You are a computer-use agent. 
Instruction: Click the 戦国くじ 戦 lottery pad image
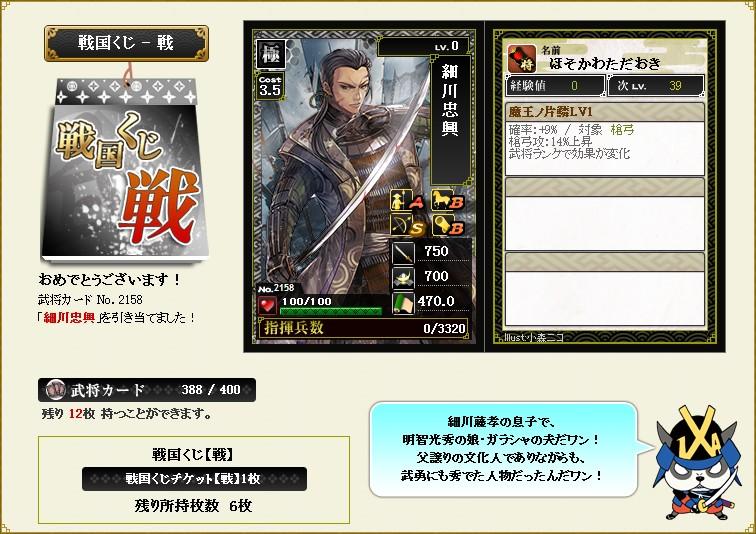124,170
